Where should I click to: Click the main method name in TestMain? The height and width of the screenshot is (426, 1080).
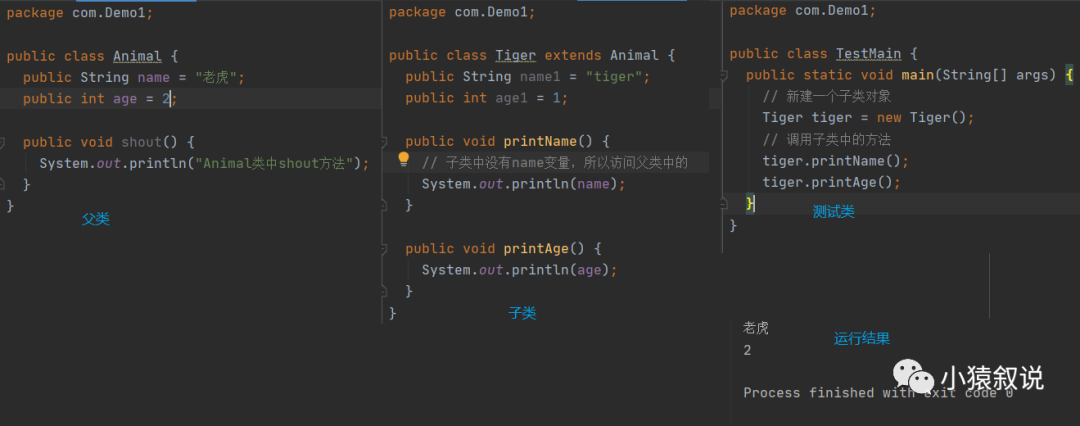click(917, 75)
